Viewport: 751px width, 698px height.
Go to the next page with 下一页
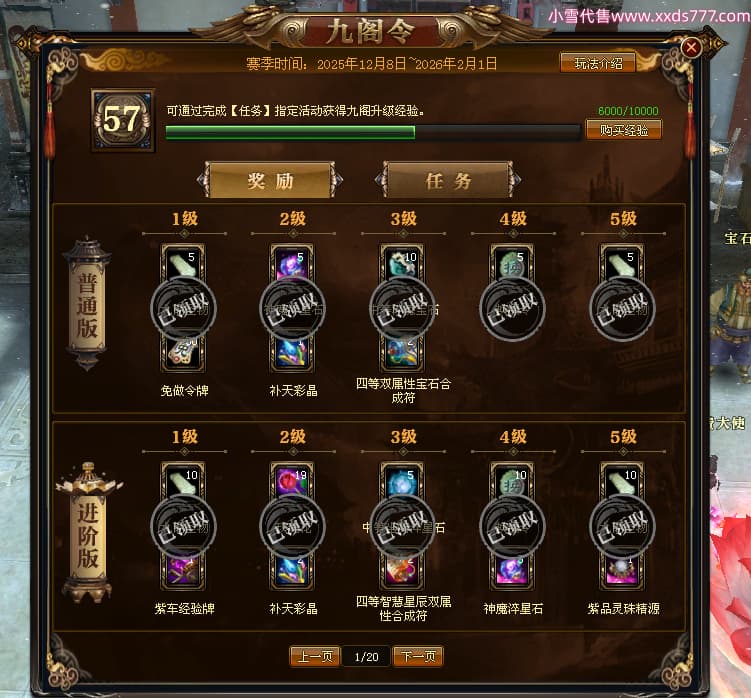(418, 656)
